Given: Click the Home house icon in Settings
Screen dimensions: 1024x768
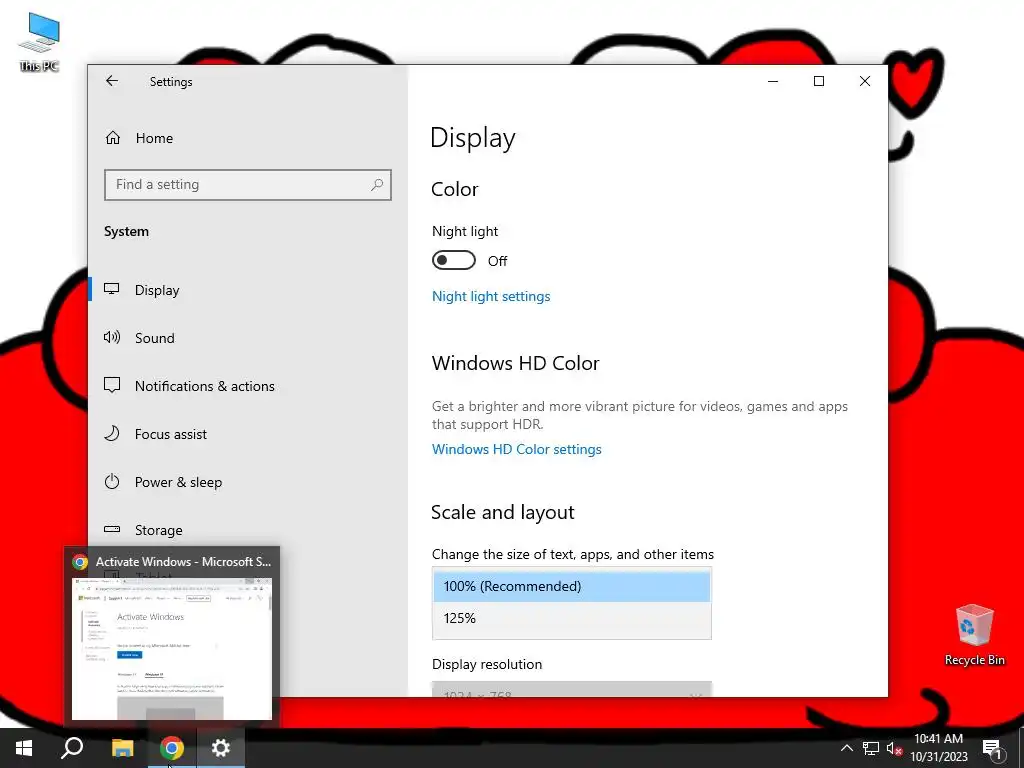Looking at the screenshot, I should pos(112,137).
